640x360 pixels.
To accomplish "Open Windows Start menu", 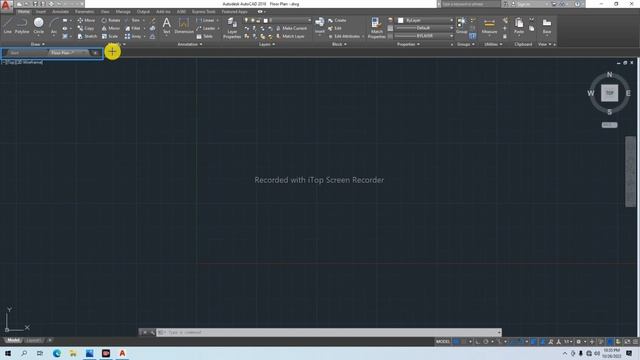I will [x=8, y=353].
